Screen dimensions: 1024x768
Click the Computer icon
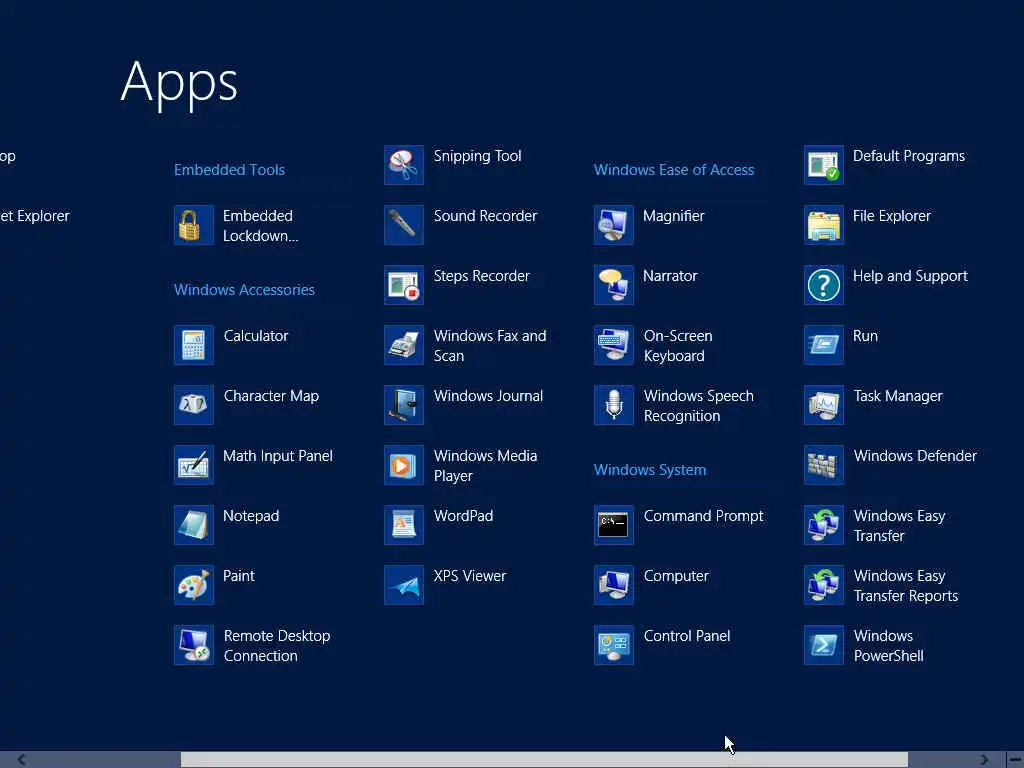pos(614,585)
